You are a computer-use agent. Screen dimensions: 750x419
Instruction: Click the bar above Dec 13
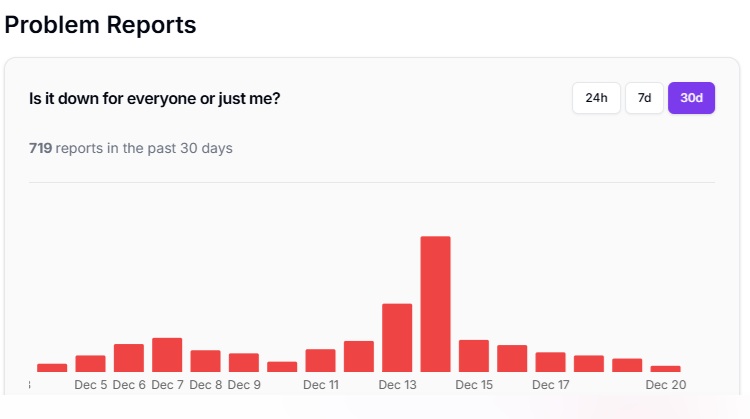pos(397,337)
